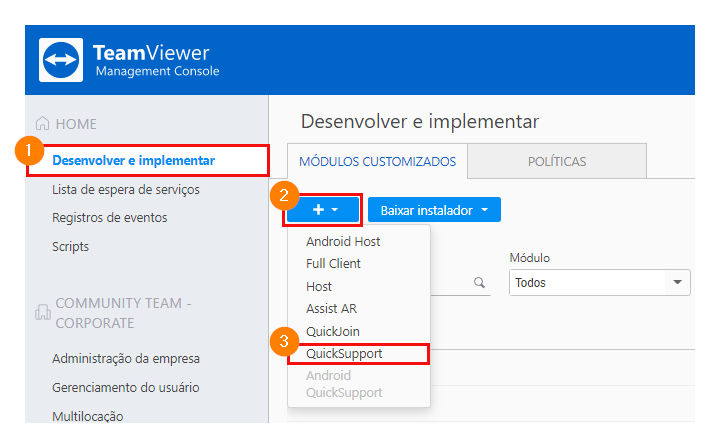
Task: Open the Módulo Todos combo box
Action: (599, 282)
